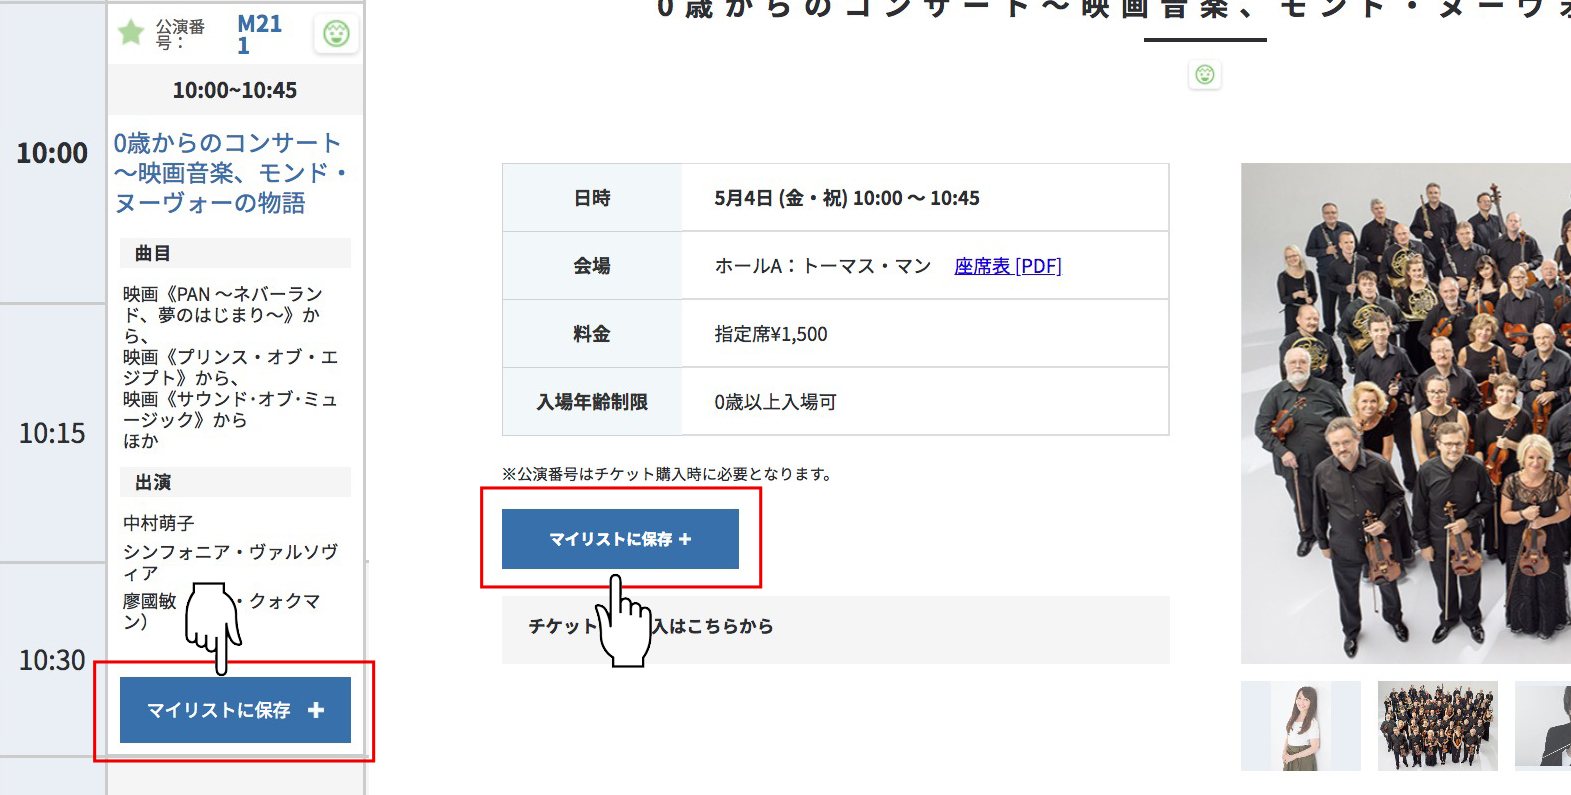Click the price 指定席¥1,500
The image size is (1571, 795).
pyautogui.click(x=771, y=334)
